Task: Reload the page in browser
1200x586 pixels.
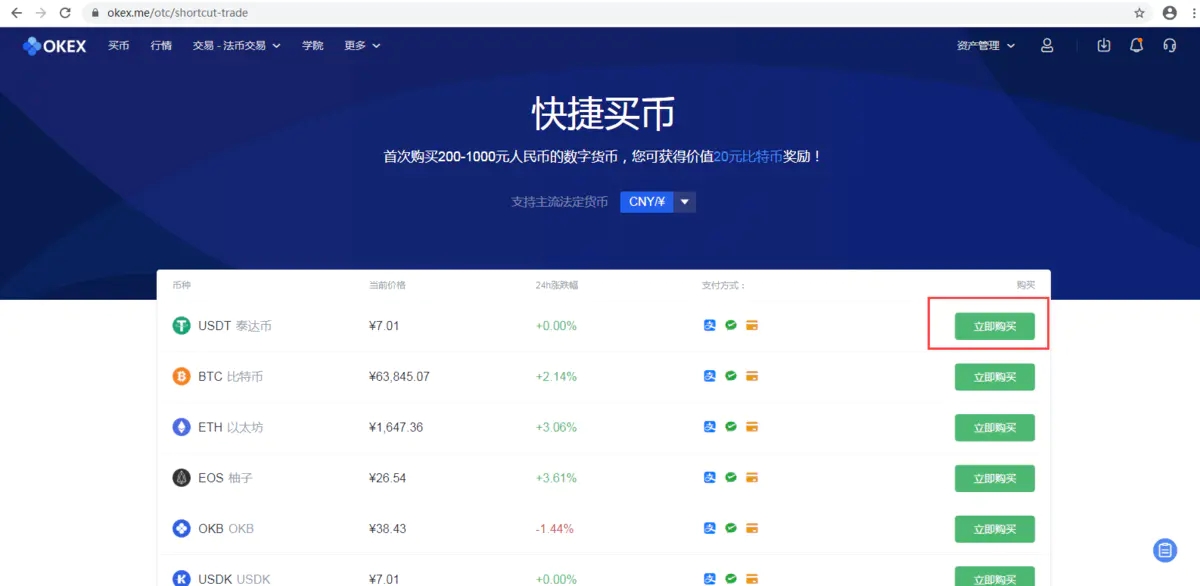Action: point(65,13)
